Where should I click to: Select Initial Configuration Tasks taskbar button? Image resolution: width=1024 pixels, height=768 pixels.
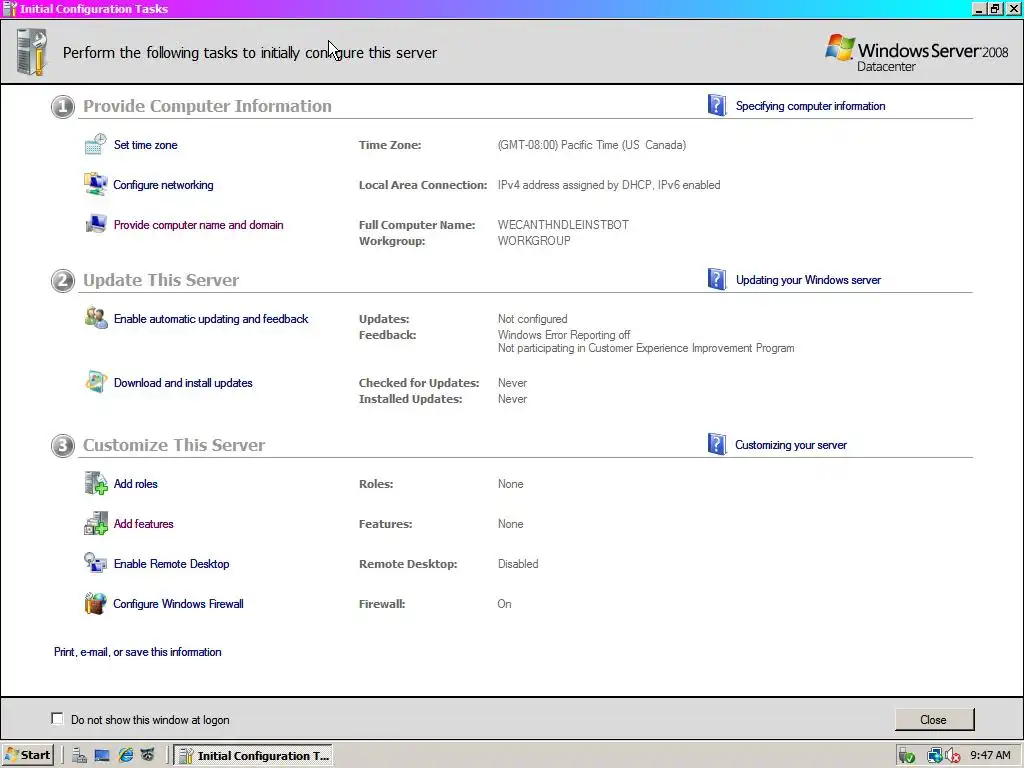pyautogui.click(x=253, y=756)
